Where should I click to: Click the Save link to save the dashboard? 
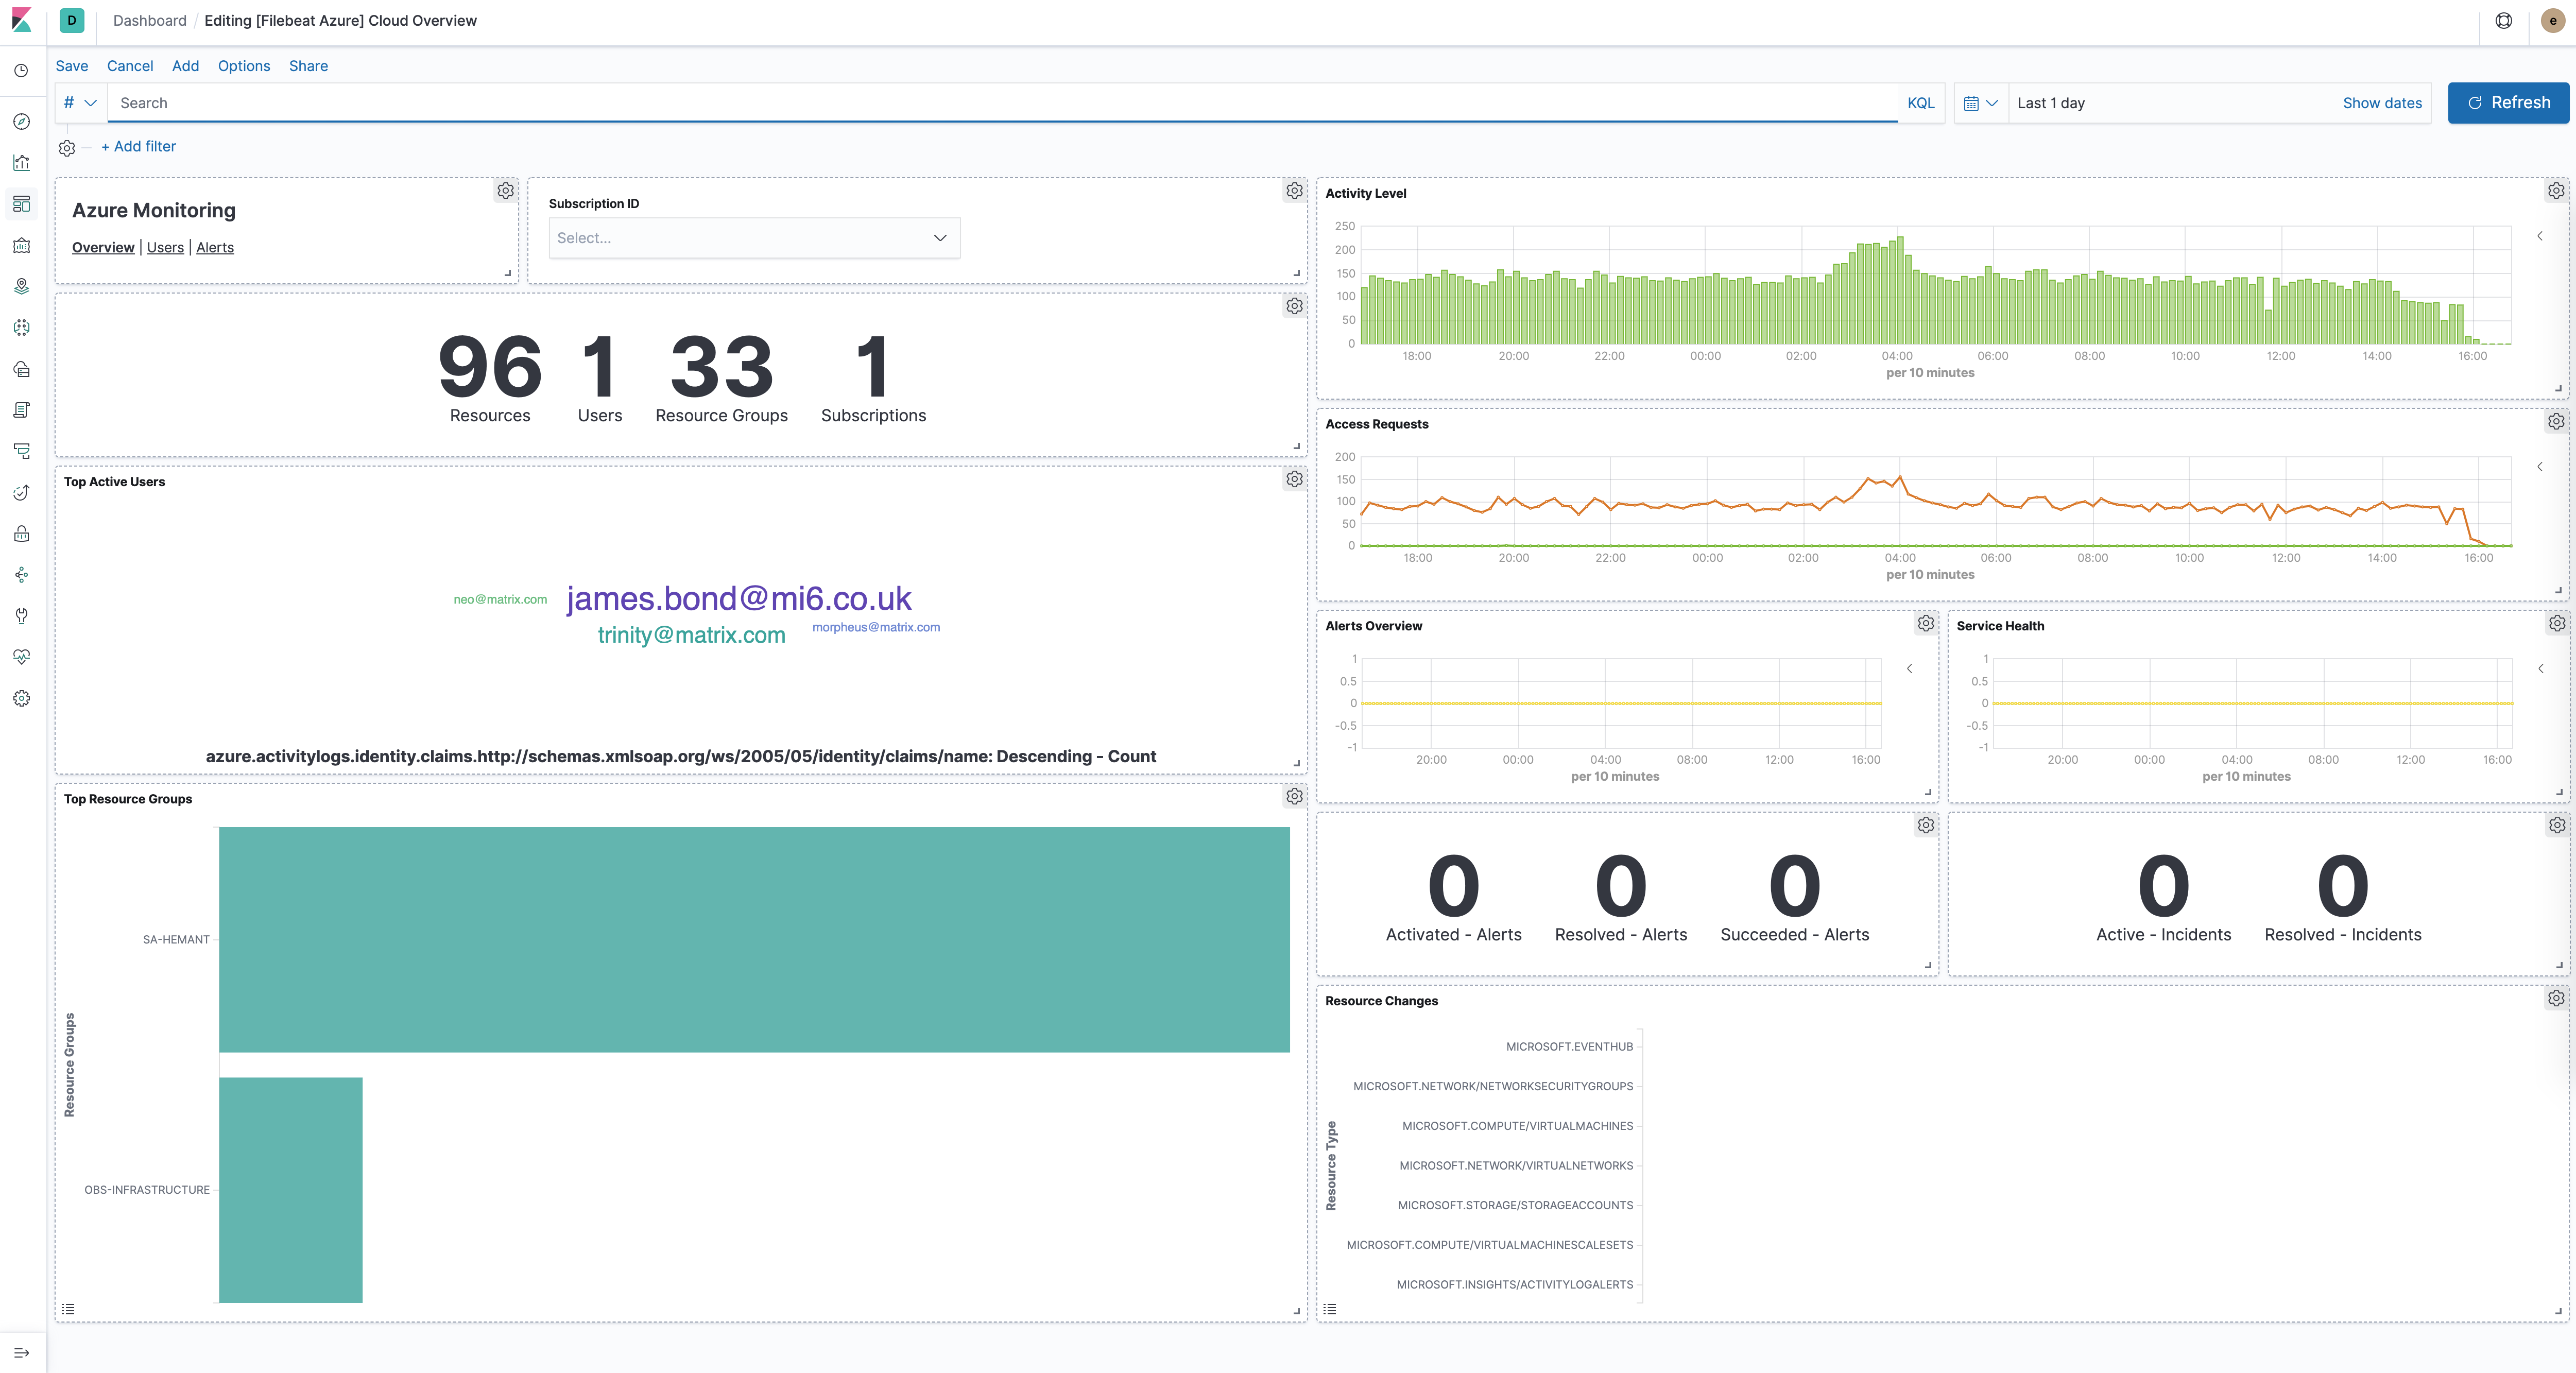(x=71, y=66)
